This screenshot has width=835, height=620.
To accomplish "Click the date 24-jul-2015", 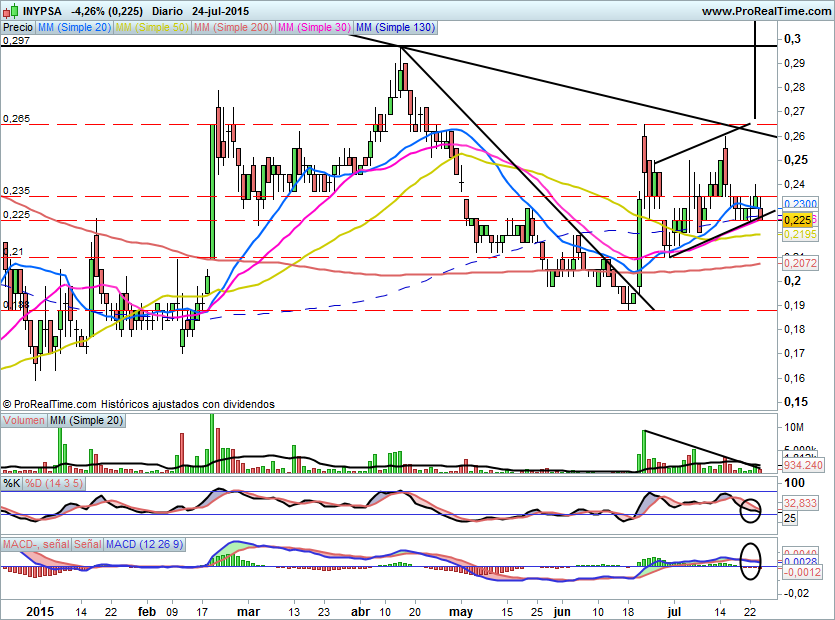I will coord(220,11).
